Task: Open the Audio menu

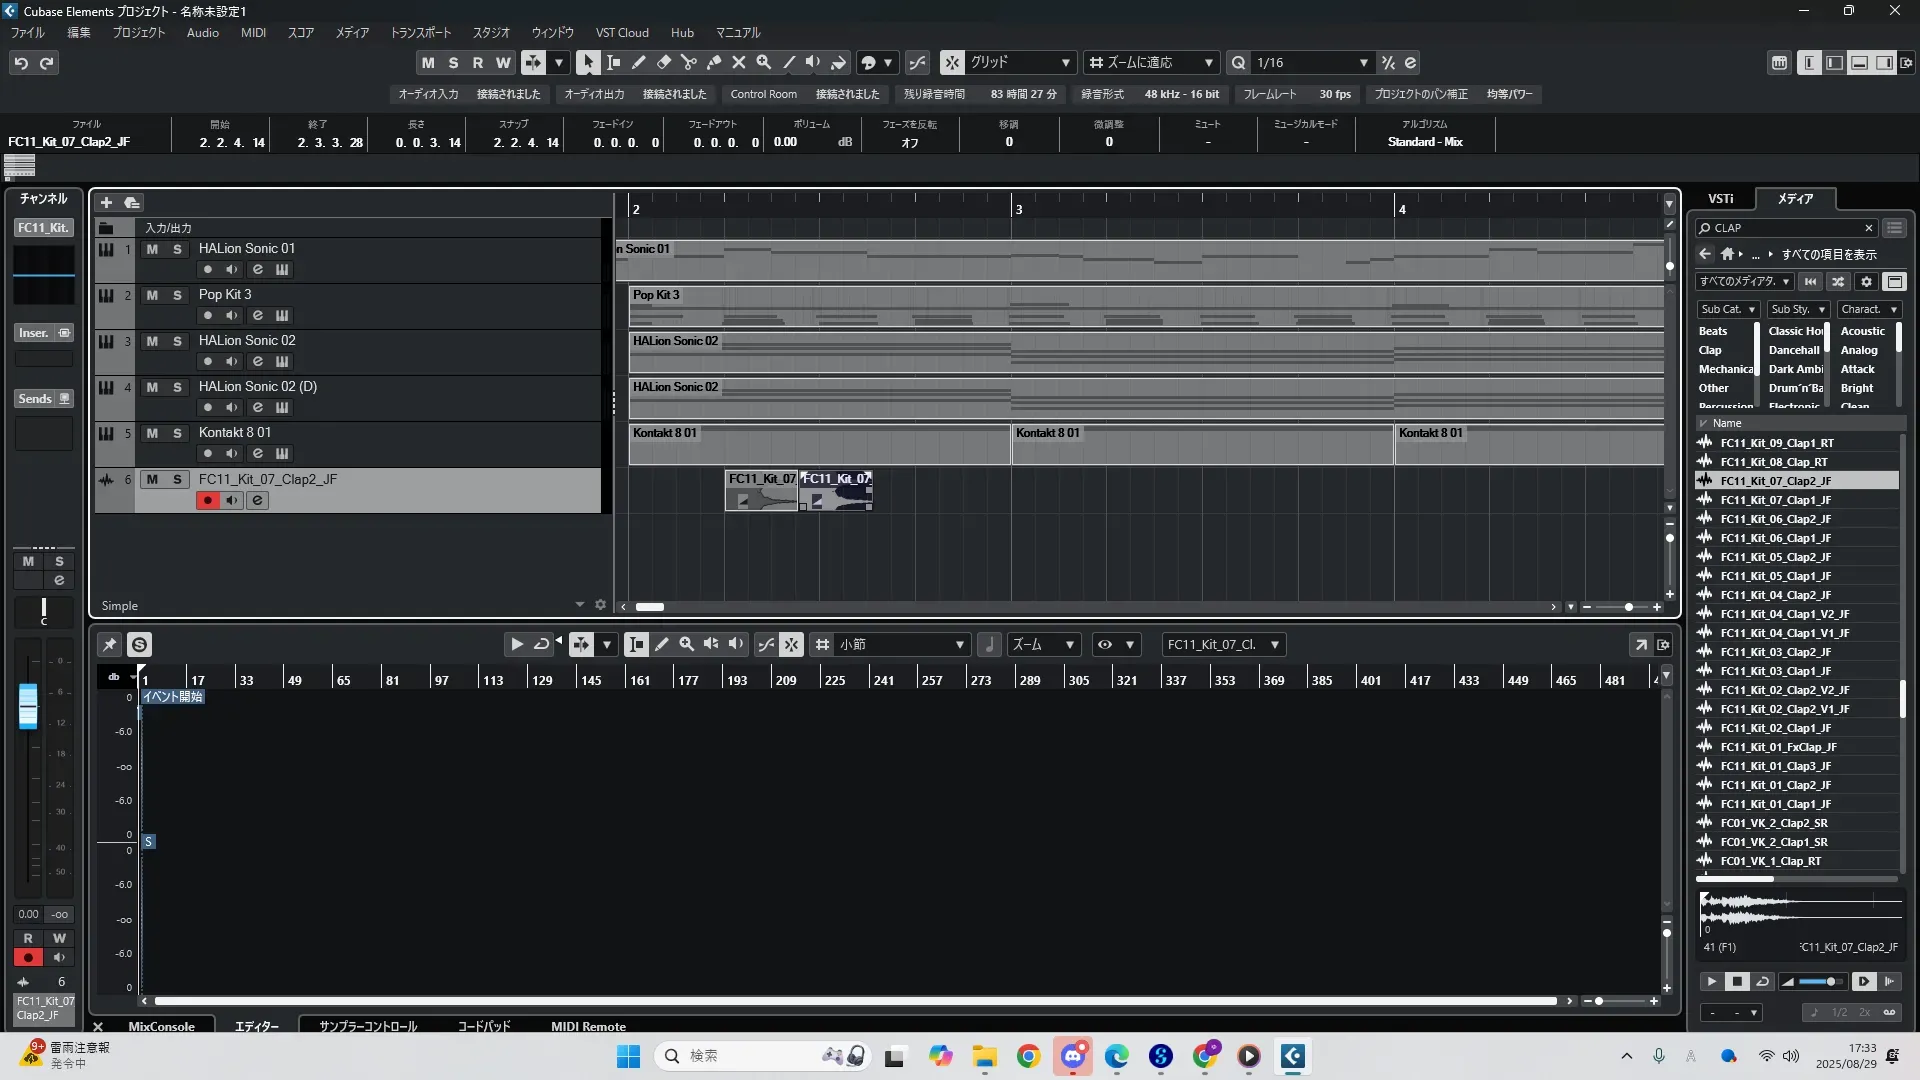Action: [x=202, y=33]
